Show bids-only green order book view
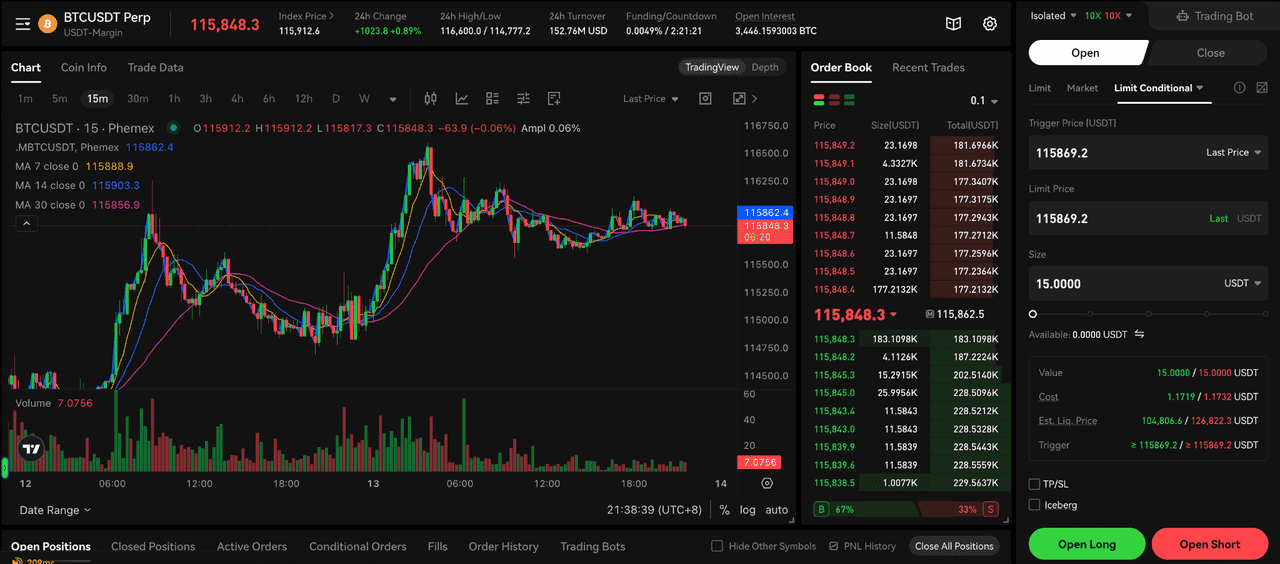The image size is (1280, 564). pyautogui.click(x=850, y=100)
